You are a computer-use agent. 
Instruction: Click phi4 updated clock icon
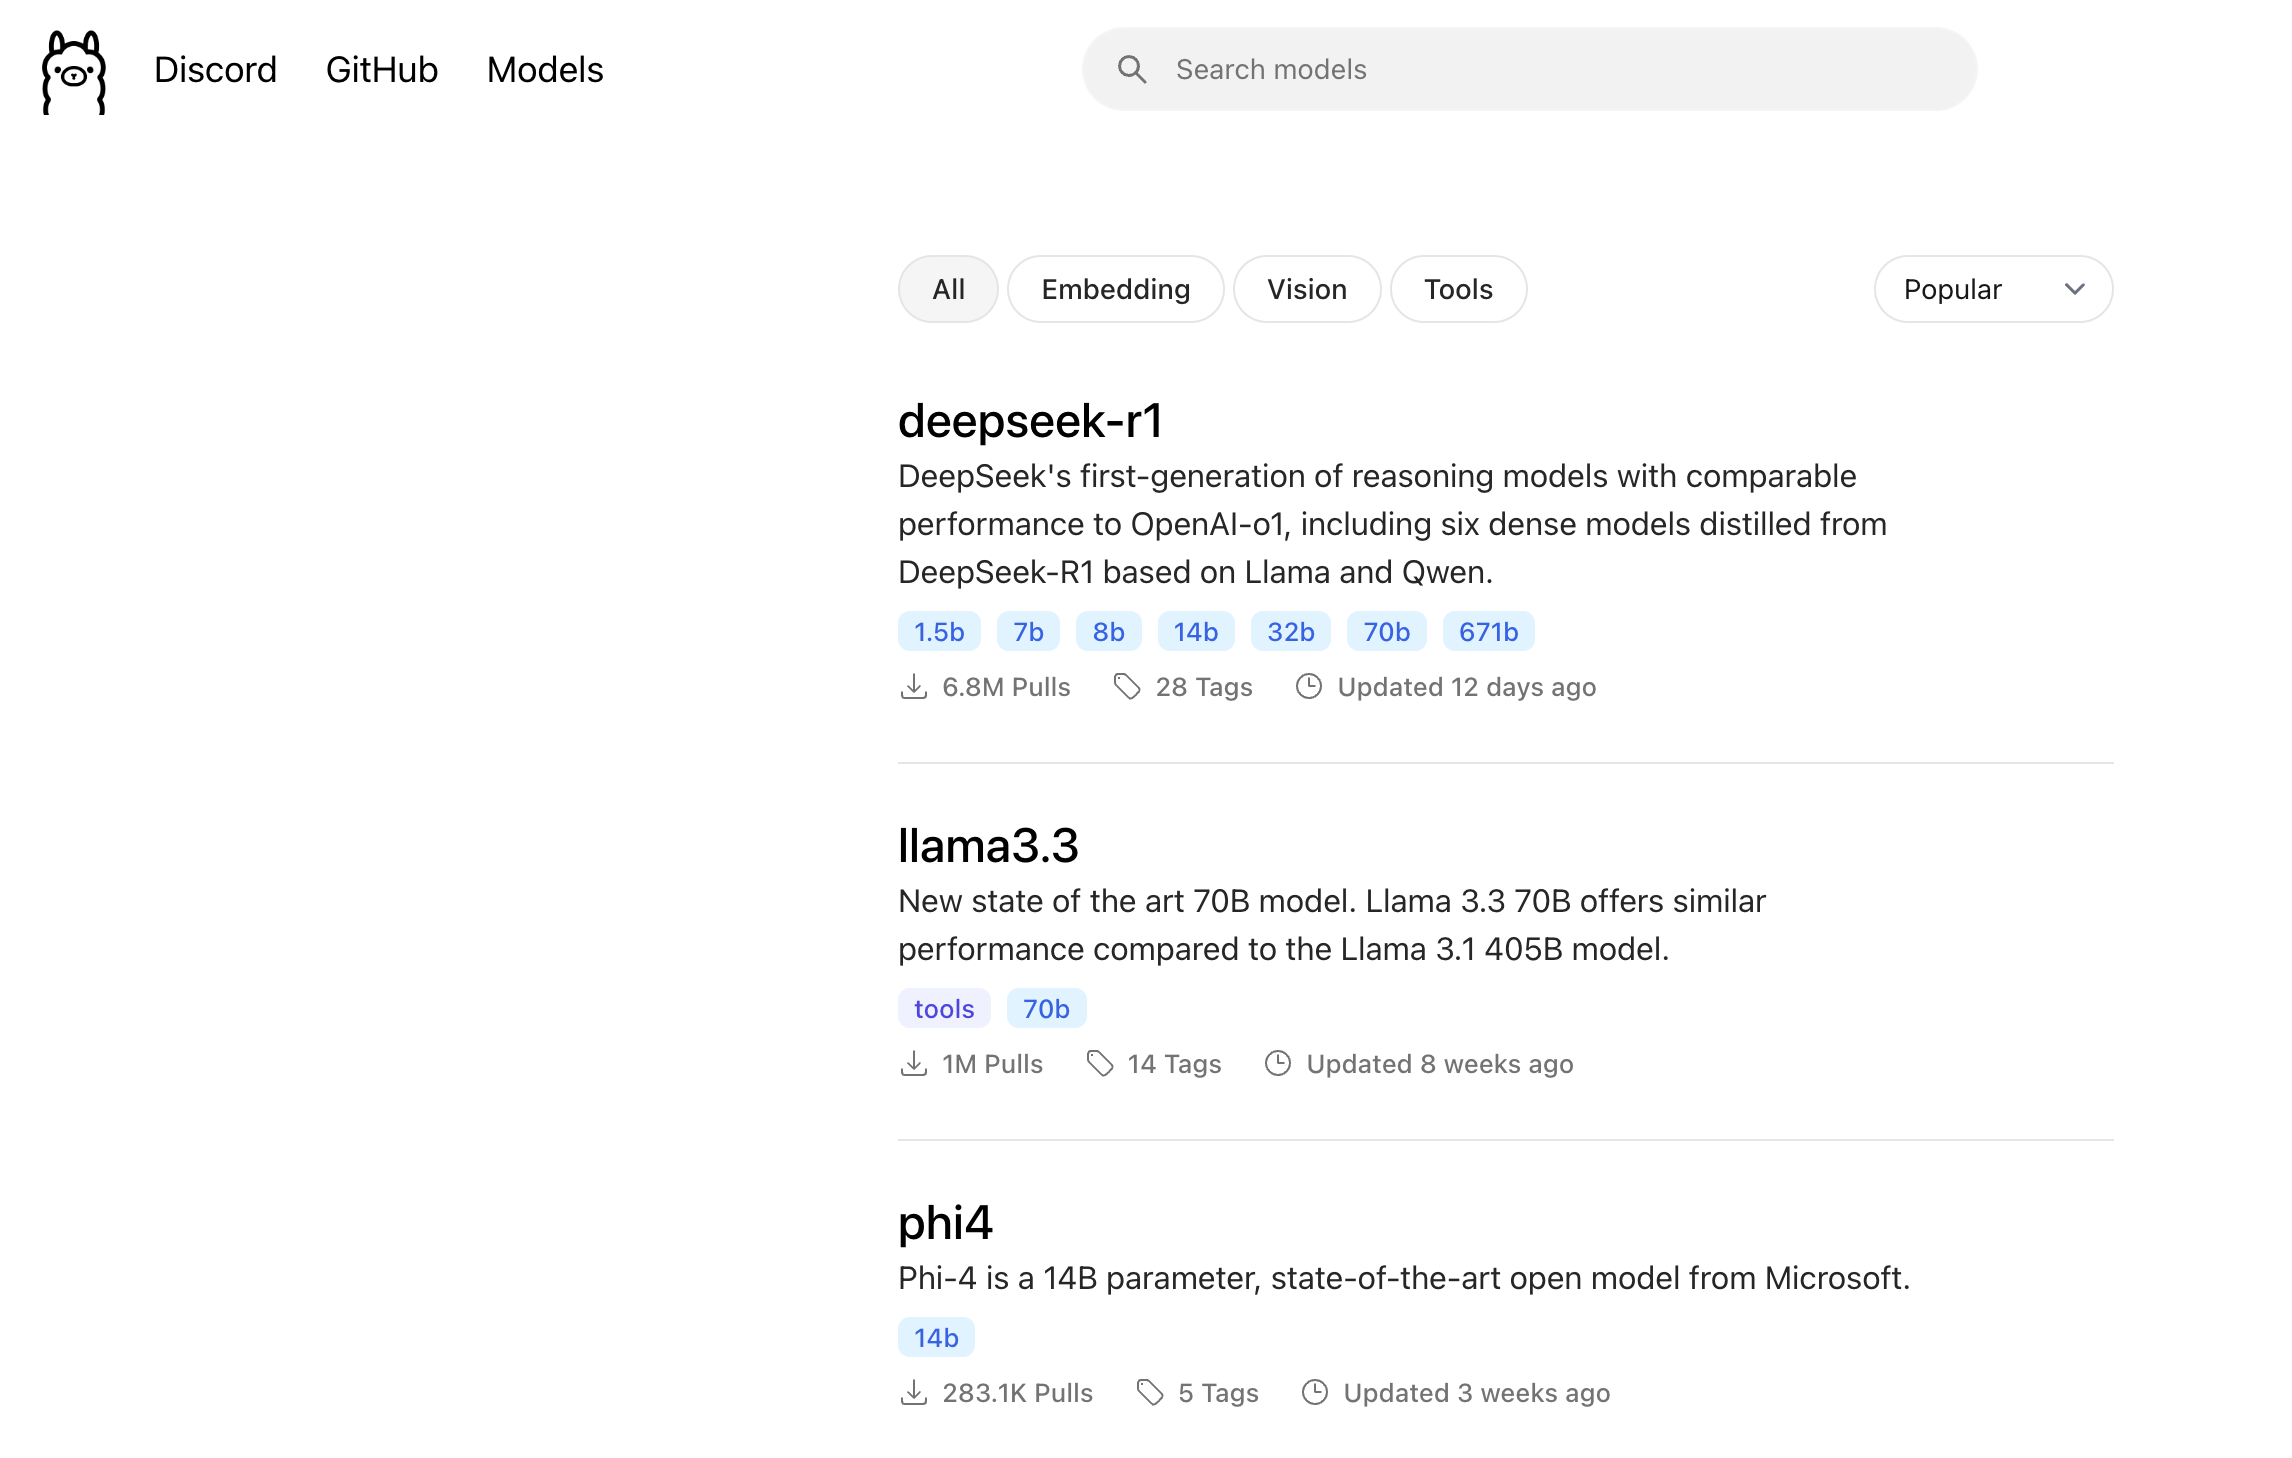(x=1315, y=1393)
